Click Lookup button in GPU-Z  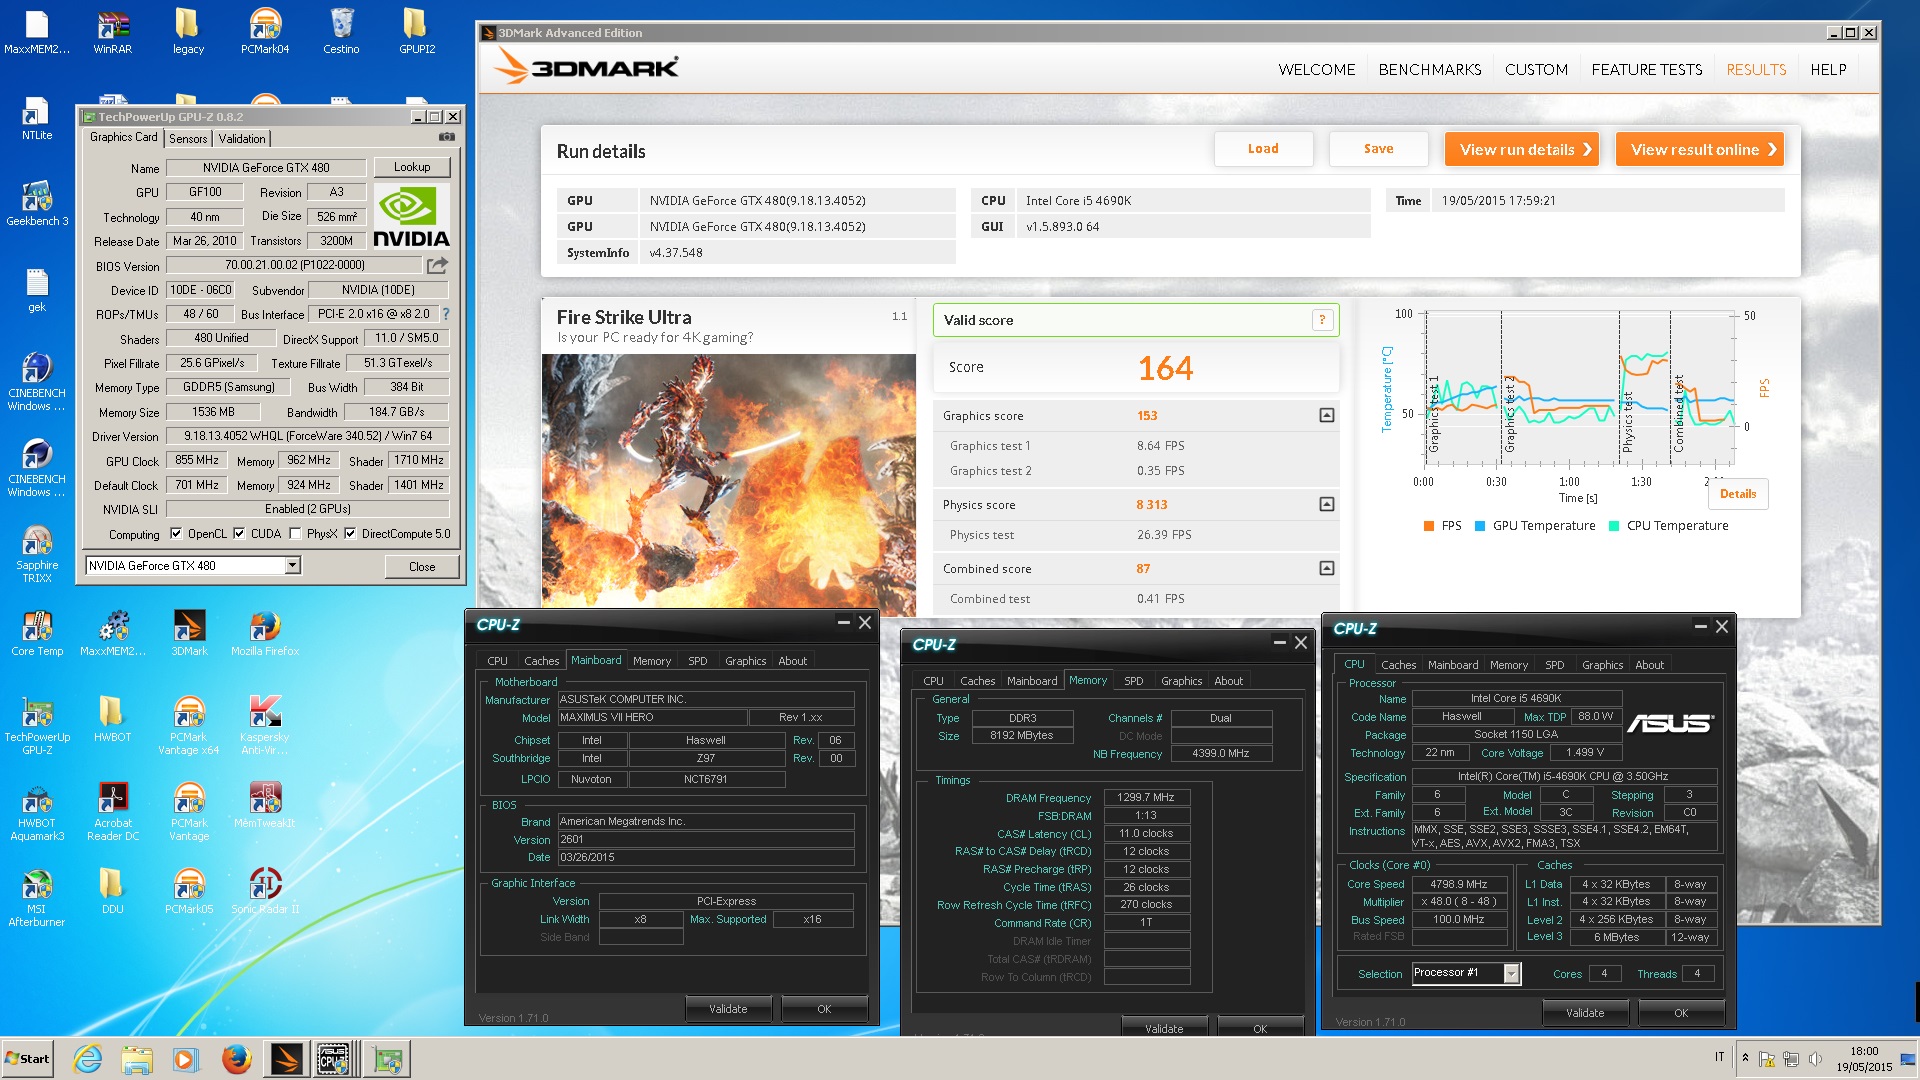pos(412,167)
